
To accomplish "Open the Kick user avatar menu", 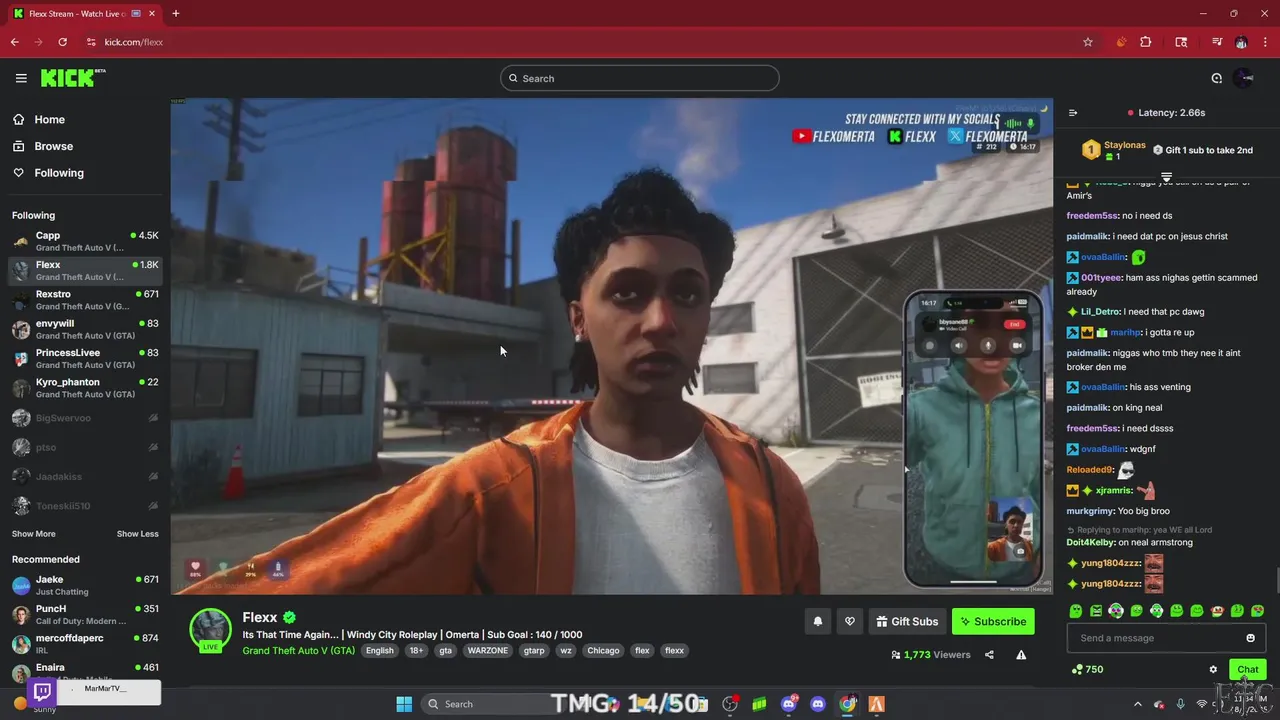I will [x=1243, y=78].
